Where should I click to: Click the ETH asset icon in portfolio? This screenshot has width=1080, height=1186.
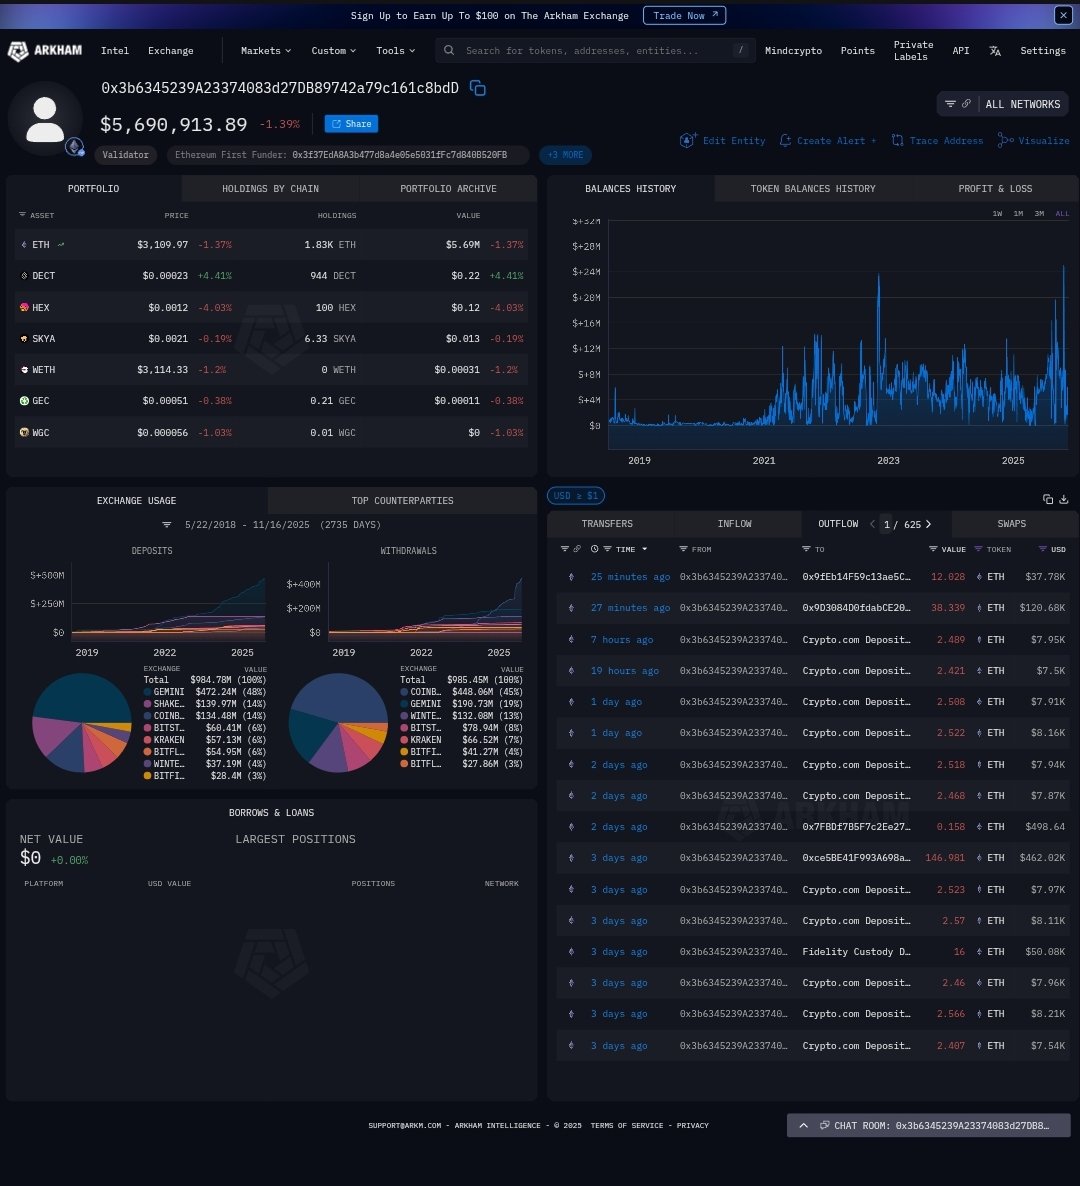(24, 244)
